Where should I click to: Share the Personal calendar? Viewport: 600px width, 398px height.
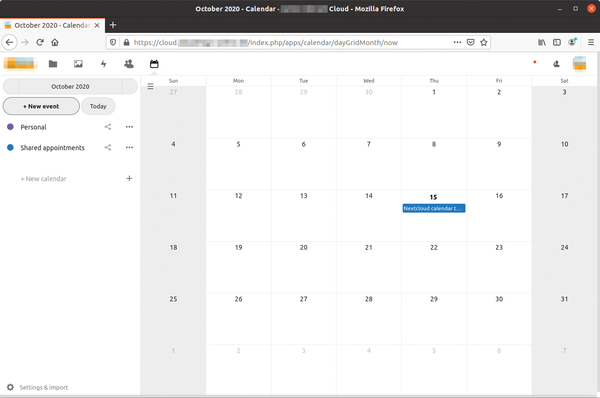coord(108,127)
